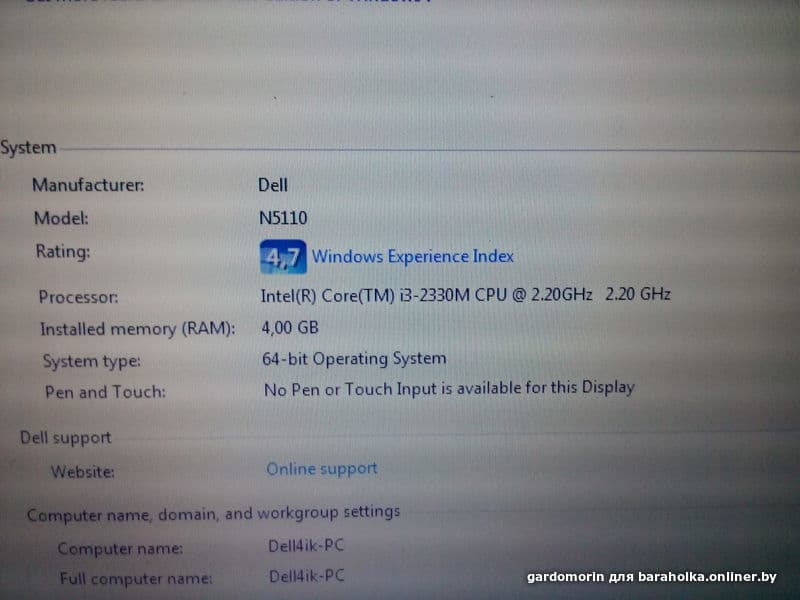Click the Processor label
Image resolution: width=800 pixels, height=600 pixels.
(x=79, y=297)
